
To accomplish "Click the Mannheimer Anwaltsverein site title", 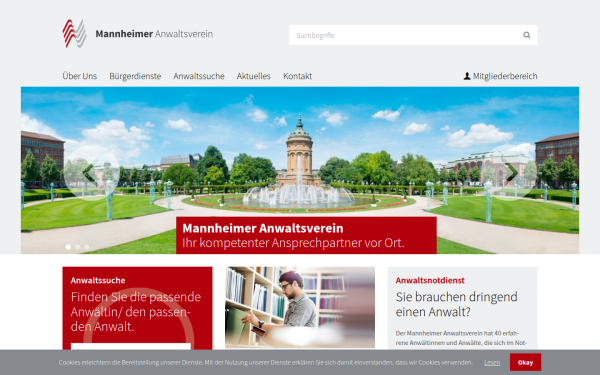I will pos(154,34).
